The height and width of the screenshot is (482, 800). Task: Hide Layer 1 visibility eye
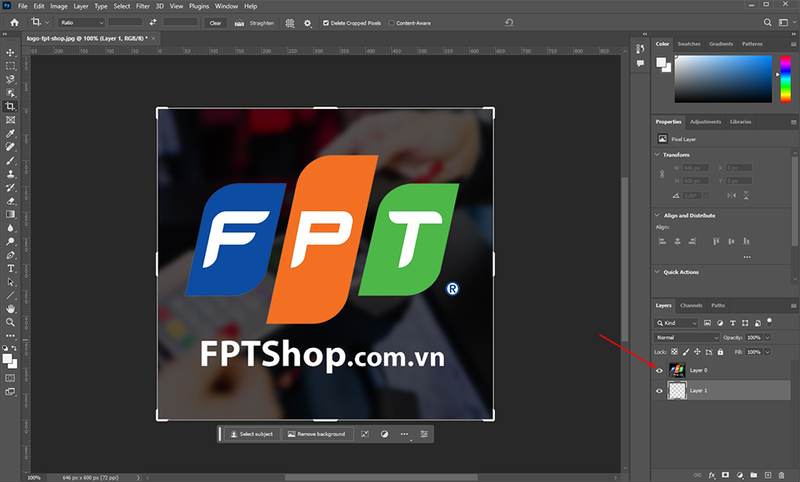[659, 391]
